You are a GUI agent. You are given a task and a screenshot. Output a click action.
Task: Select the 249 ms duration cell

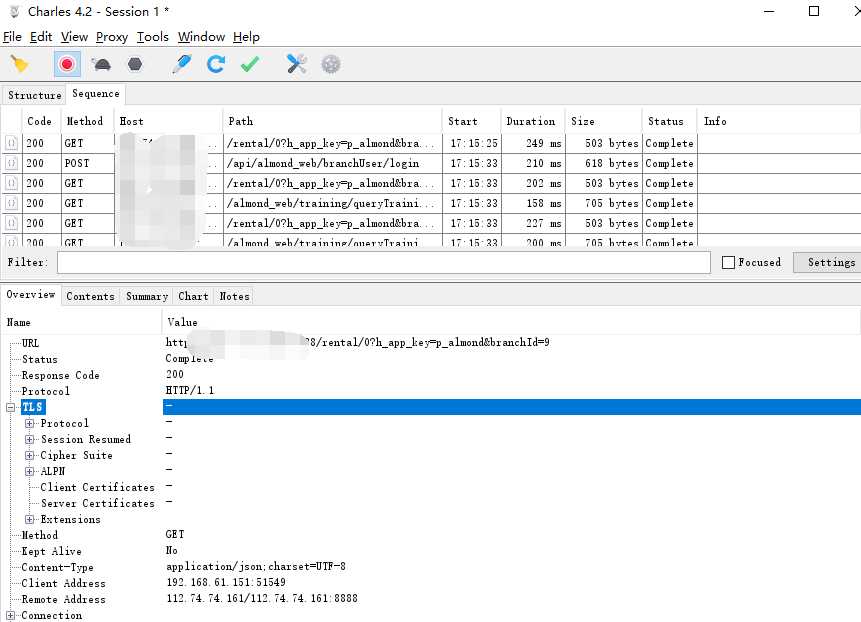click(x=533, y=143)
